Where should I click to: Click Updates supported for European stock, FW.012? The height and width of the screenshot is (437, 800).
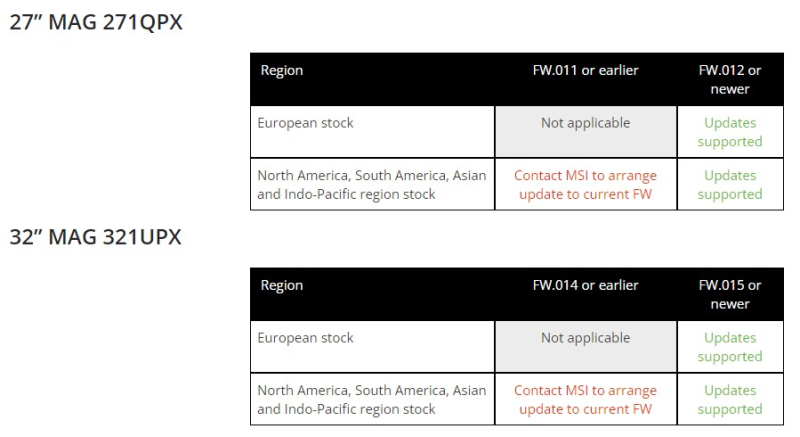point(730,132)
